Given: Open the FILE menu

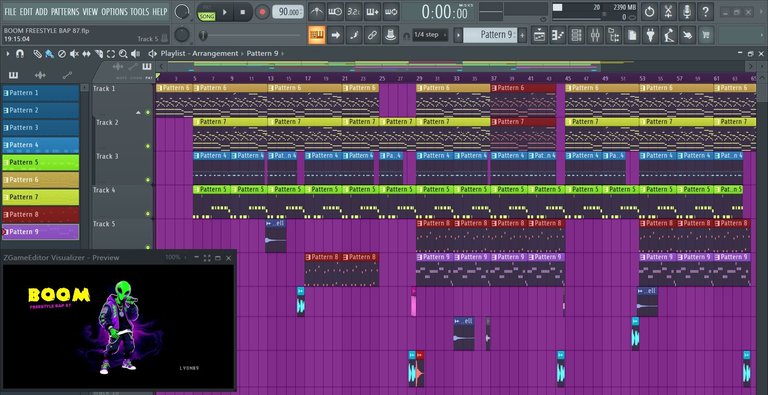Looking at the screenshot, I should (x=10, y=11).
